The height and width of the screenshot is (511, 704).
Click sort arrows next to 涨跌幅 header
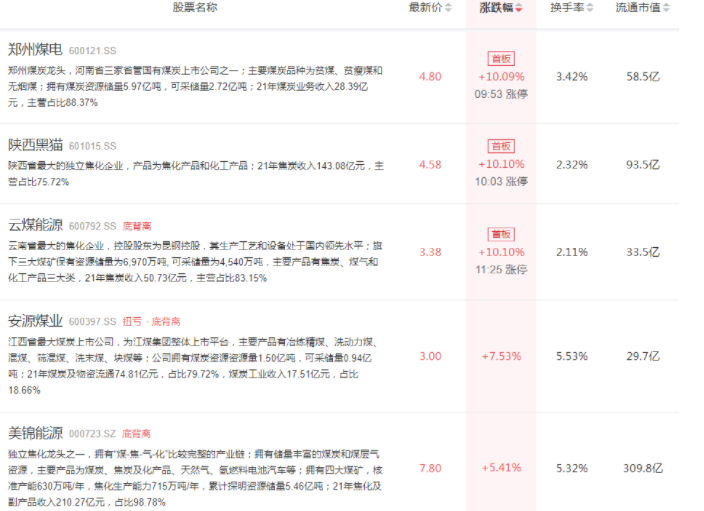[x=518, y=8]
